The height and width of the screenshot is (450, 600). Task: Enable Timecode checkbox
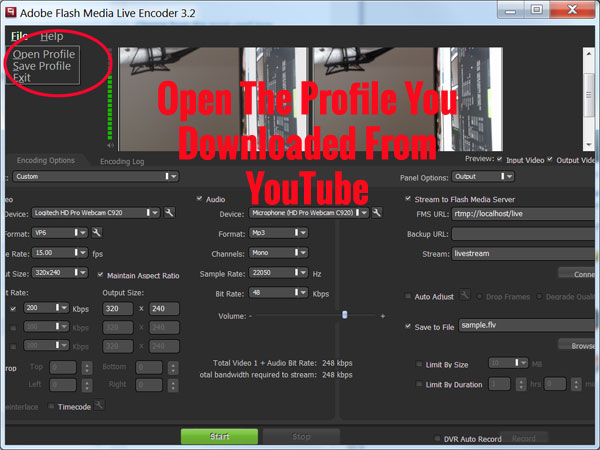click(51, 406)
